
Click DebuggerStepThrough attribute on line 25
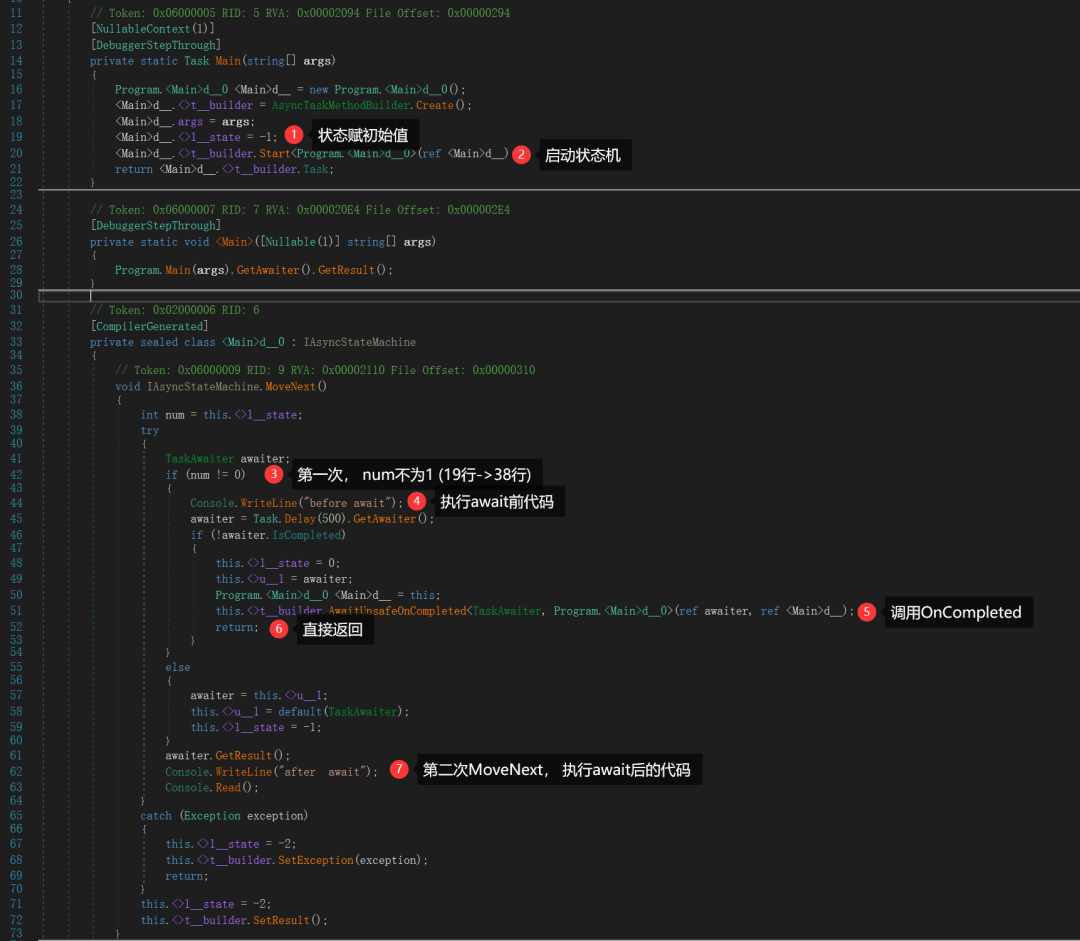[x=156, y=225]
